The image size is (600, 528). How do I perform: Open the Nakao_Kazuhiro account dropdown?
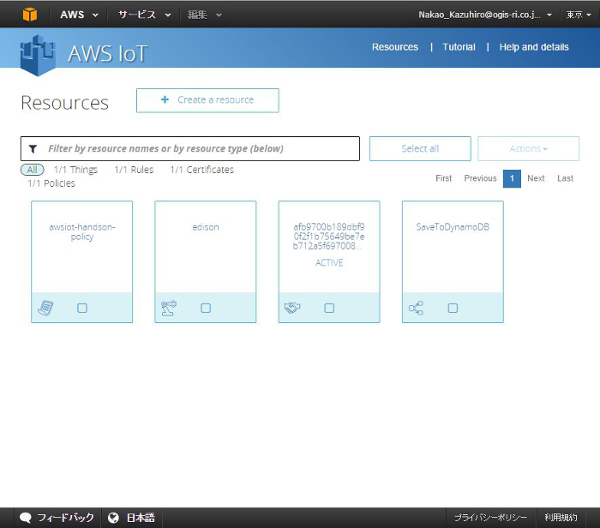coord(485,15)
